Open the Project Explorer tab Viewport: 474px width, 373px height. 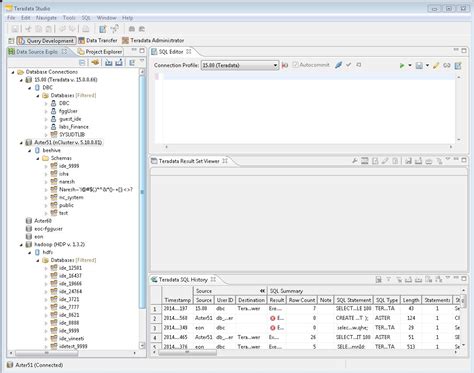click(x=100, y=52)
